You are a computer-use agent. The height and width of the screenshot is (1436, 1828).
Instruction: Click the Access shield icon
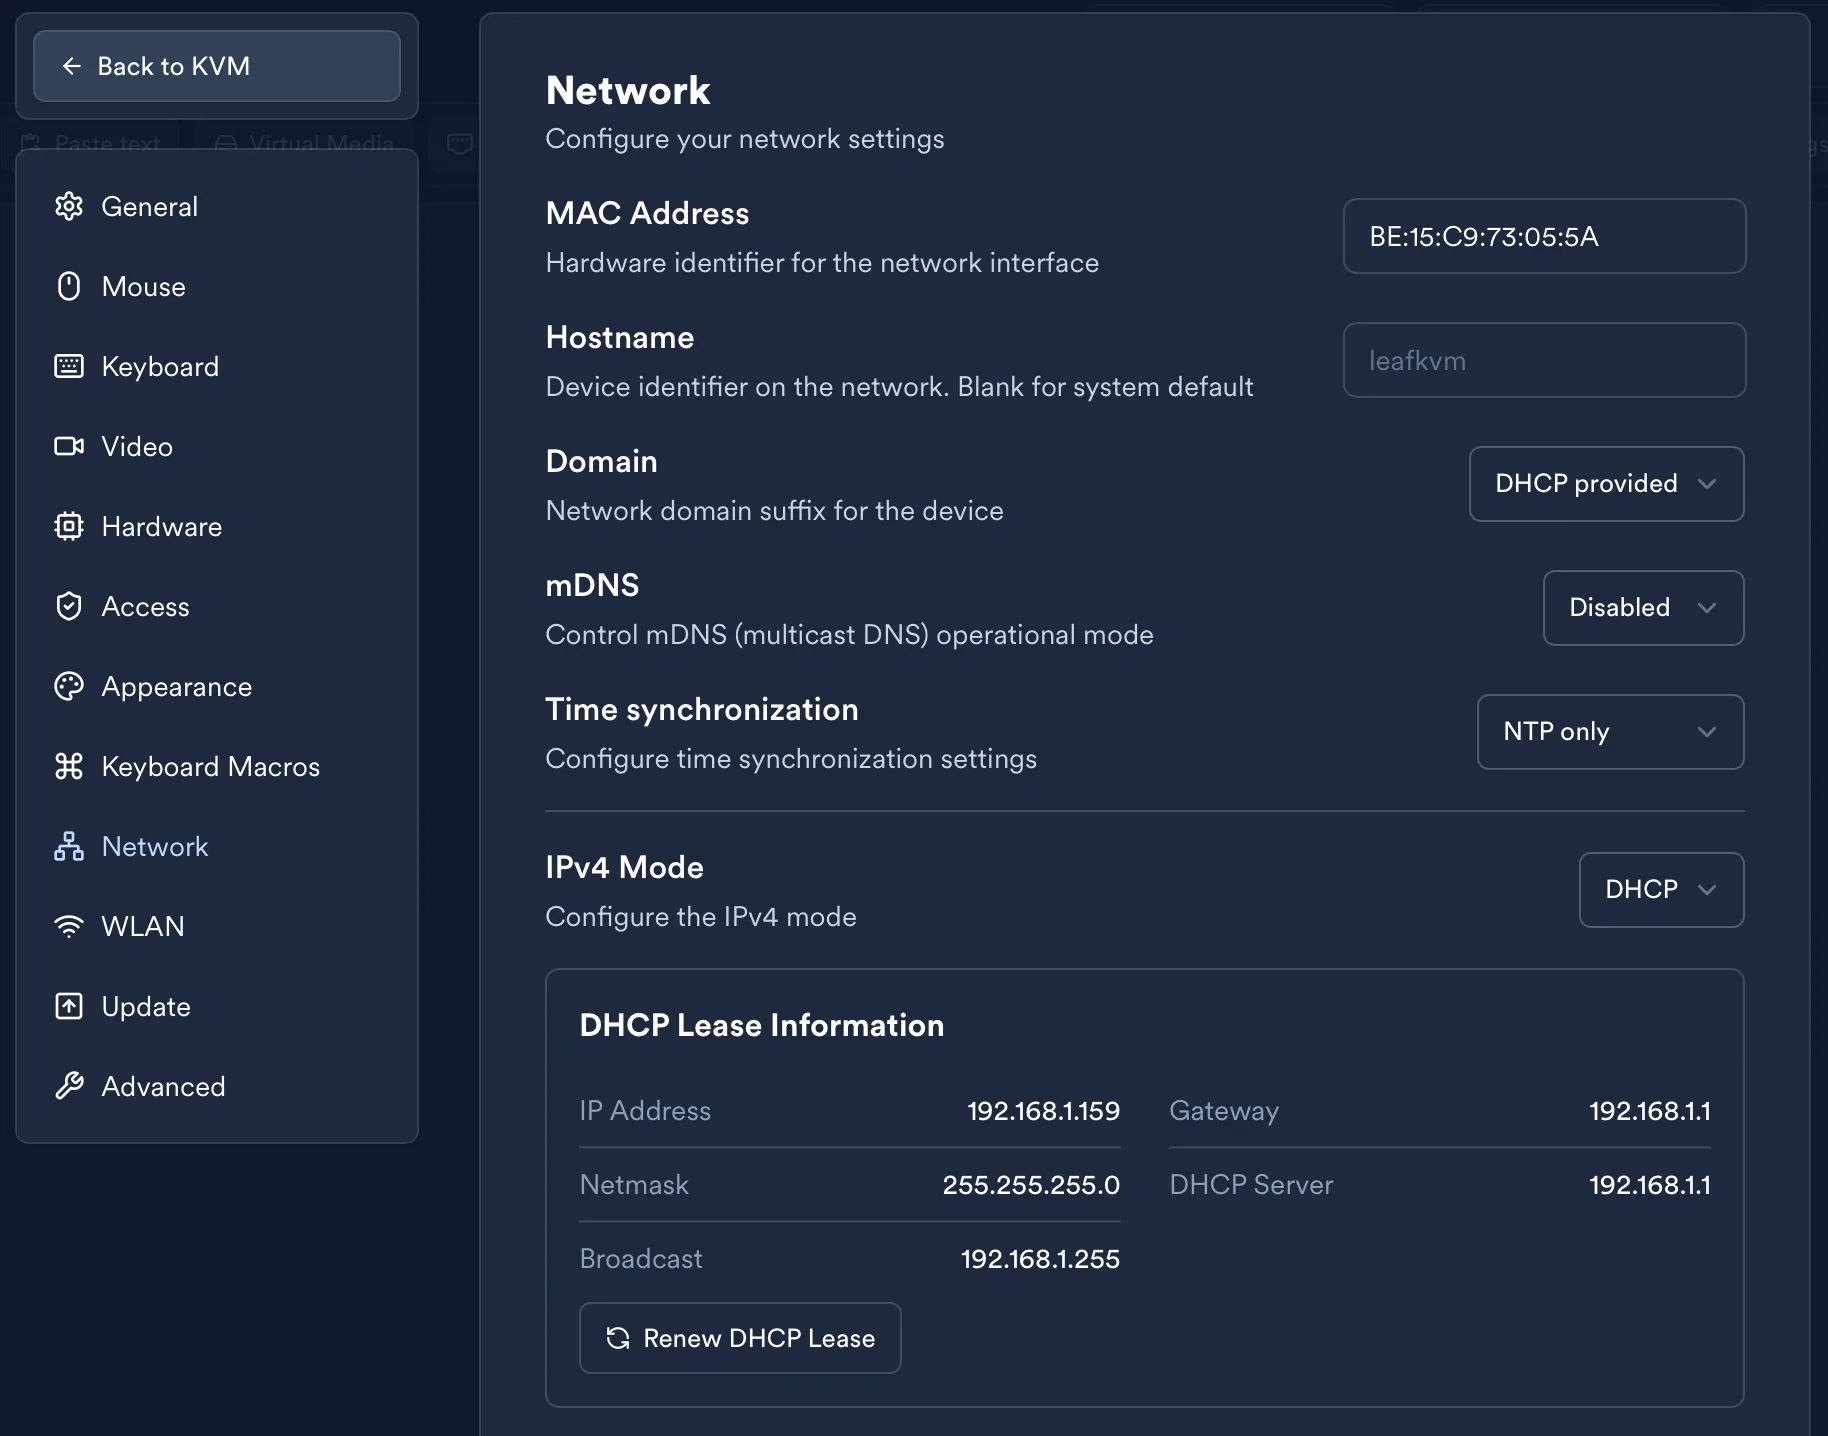(69, 606)
